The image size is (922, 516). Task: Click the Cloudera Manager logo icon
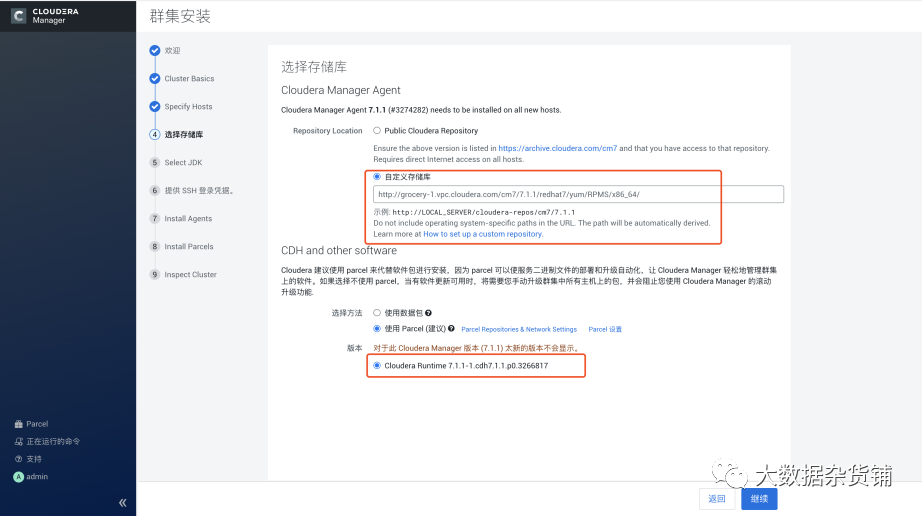tap(18, 16)
